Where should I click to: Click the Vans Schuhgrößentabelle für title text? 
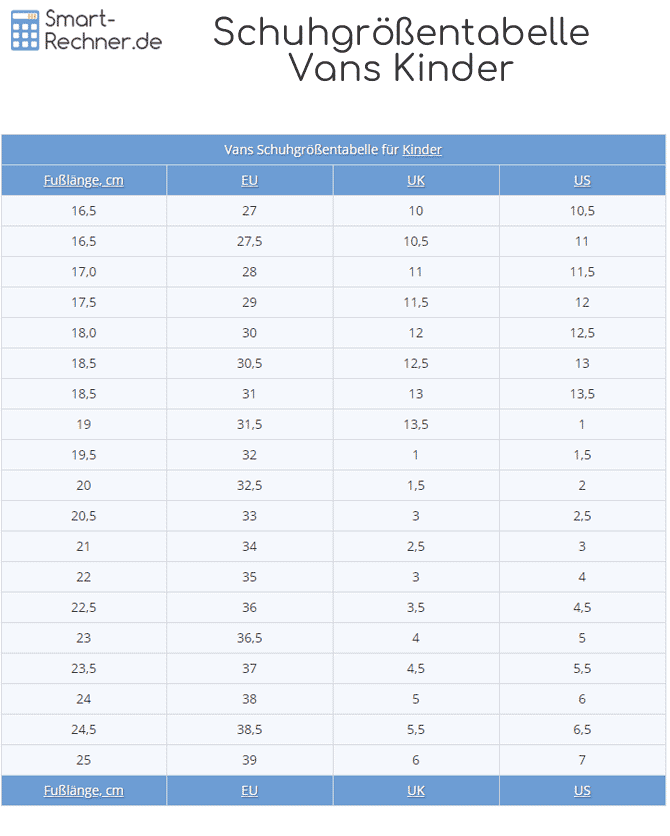[311, 150]
